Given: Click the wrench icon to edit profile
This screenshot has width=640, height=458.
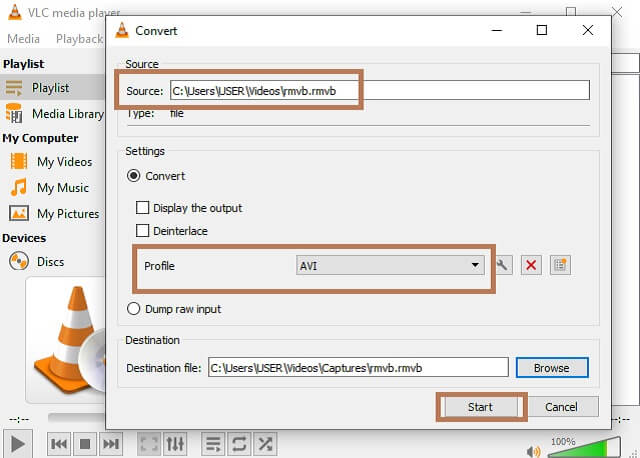Looking at the screenshot, I should pyautogui.click(x=503, y=265).
